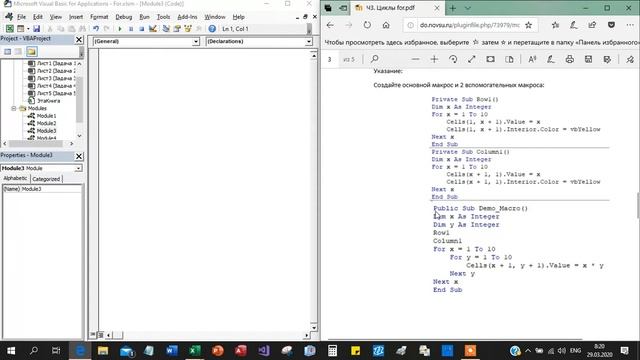Screen dimensions: 640x360
Task: Open the Window menu
Action: pos(215,17)
